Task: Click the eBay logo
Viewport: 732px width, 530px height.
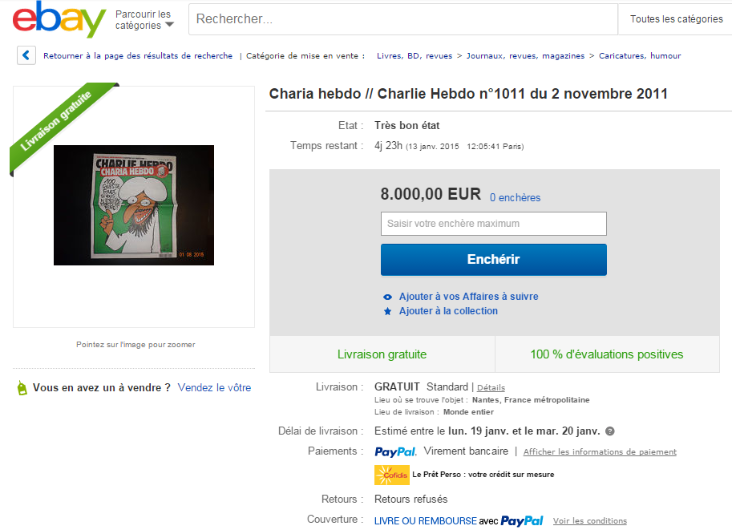Action: pos(59,19)
